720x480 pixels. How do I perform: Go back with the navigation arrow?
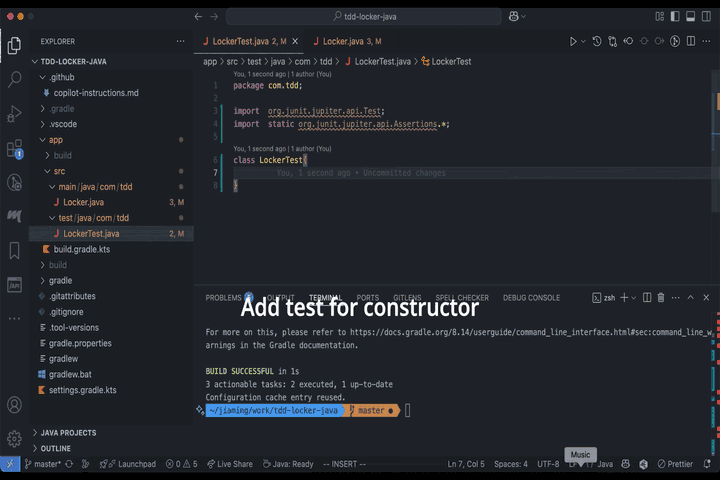coord(198,17)
